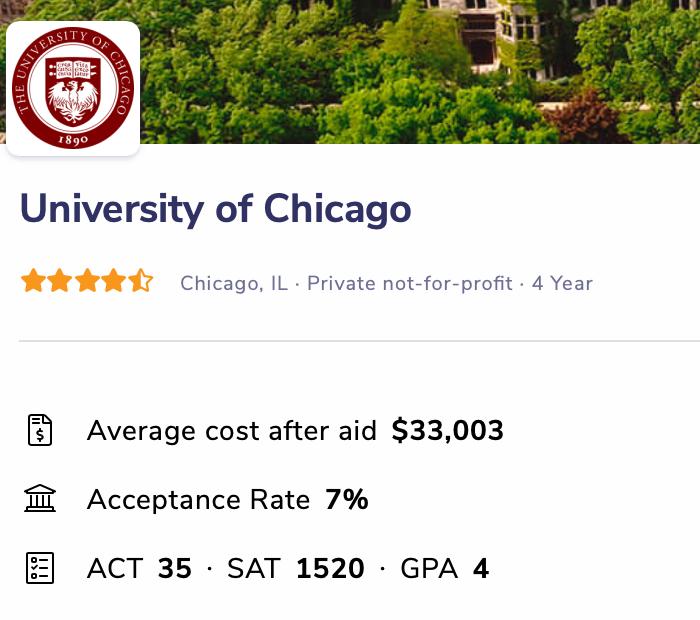Select the ACT 35 score
This screenshot has width=700, height=620.
point(139,569)
